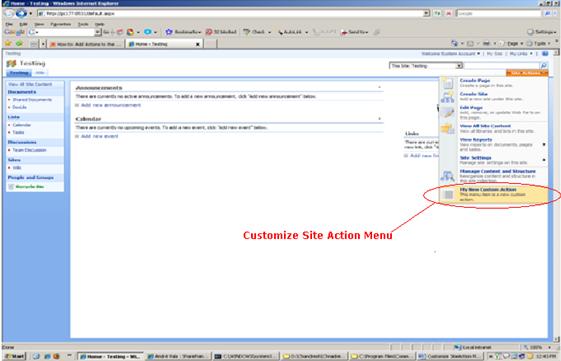The height and width of the screenshot is (361, 561).
Task: Click the Add new event link
Action: click(x=99, y=136)
